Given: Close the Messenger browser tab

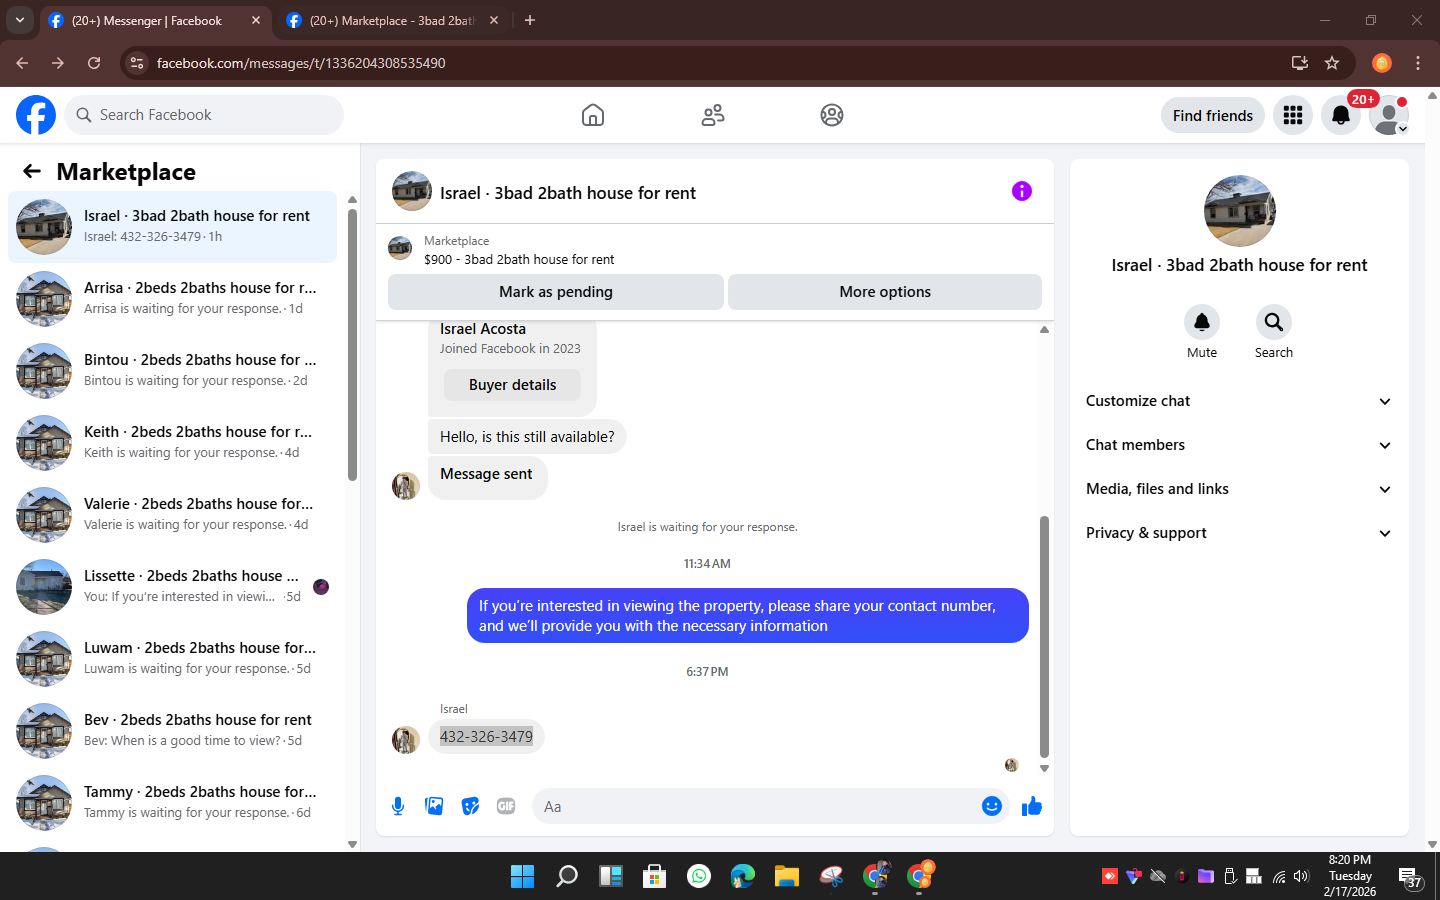Looking at the screenshot, I should 256,20.
